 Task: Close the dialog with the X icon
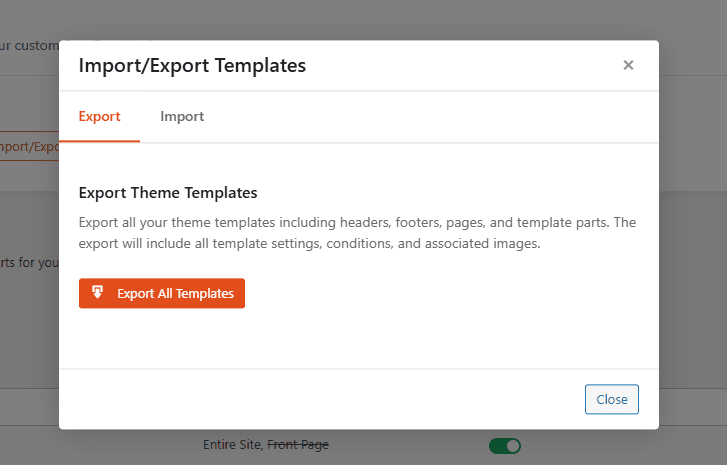pos(628,66)
